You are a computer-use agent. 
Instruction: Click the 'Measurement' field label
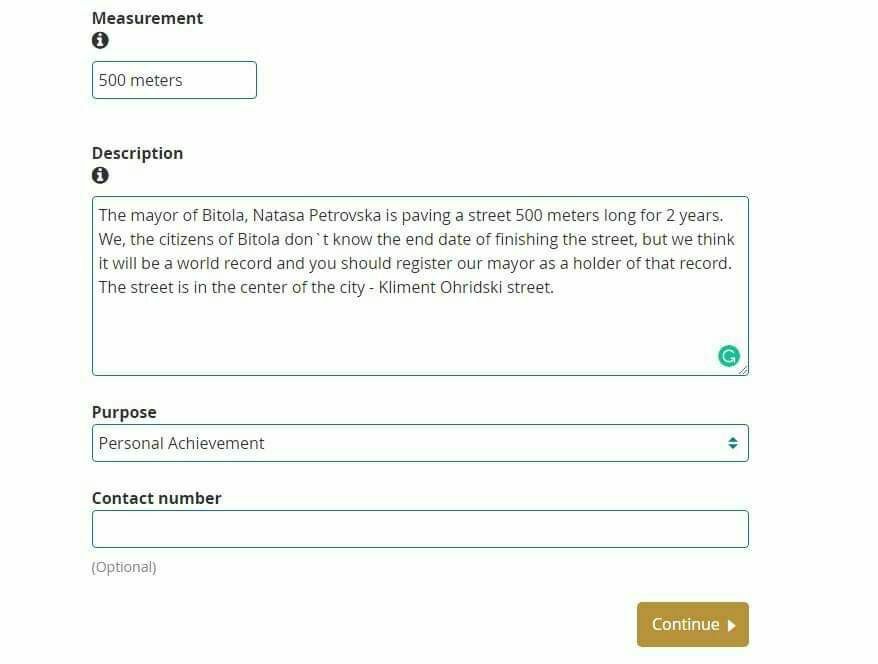[147, 18]
